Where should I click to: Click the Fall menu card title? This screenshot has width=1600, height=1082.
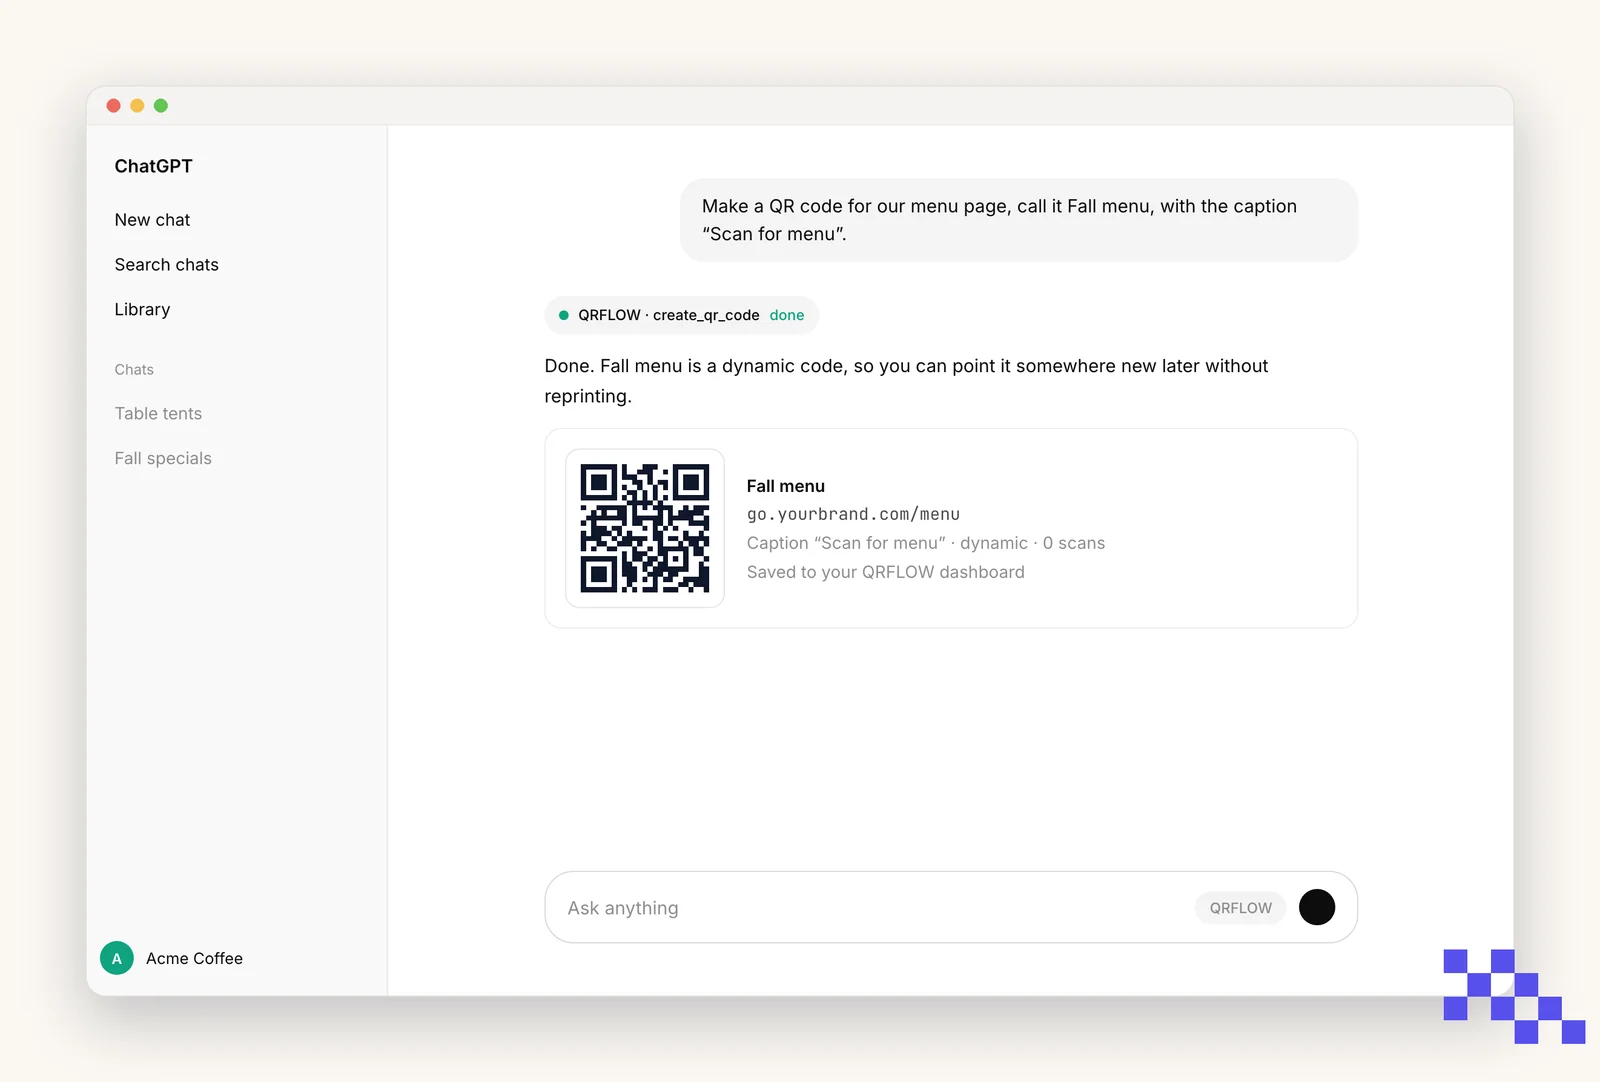pos(786,486)
